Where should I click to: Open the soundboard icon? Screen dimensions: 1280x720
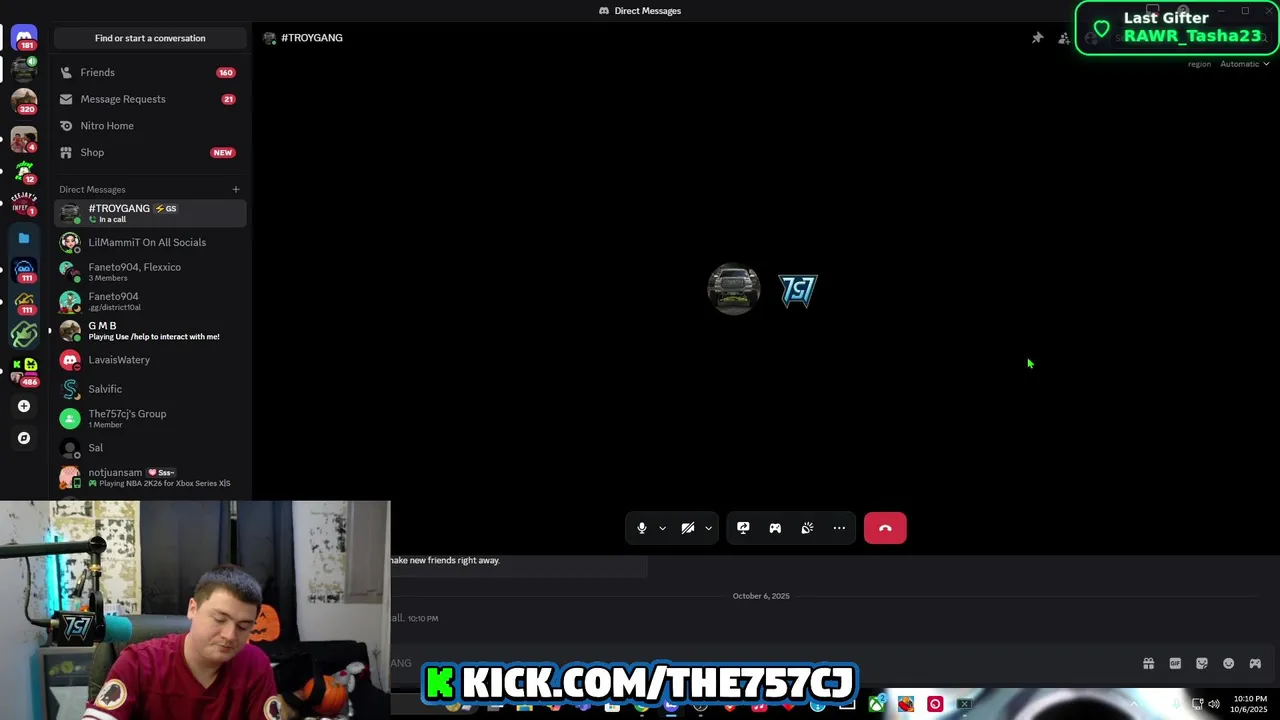pyautogui.click(x=807, y=528)
